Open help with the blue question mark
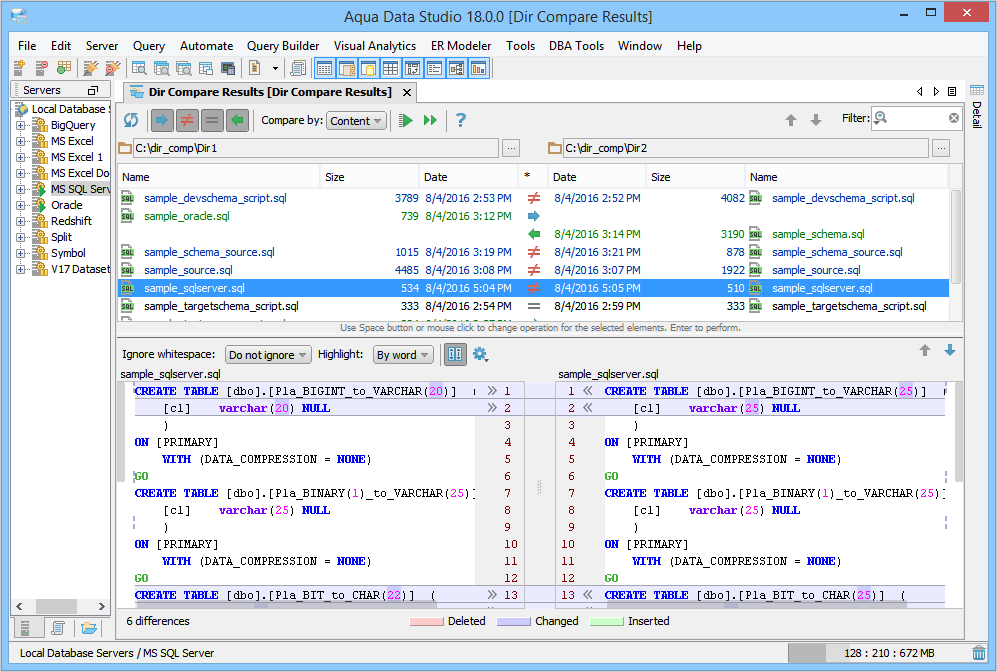Viewport: 997px width, 672px height. point(461,120)
